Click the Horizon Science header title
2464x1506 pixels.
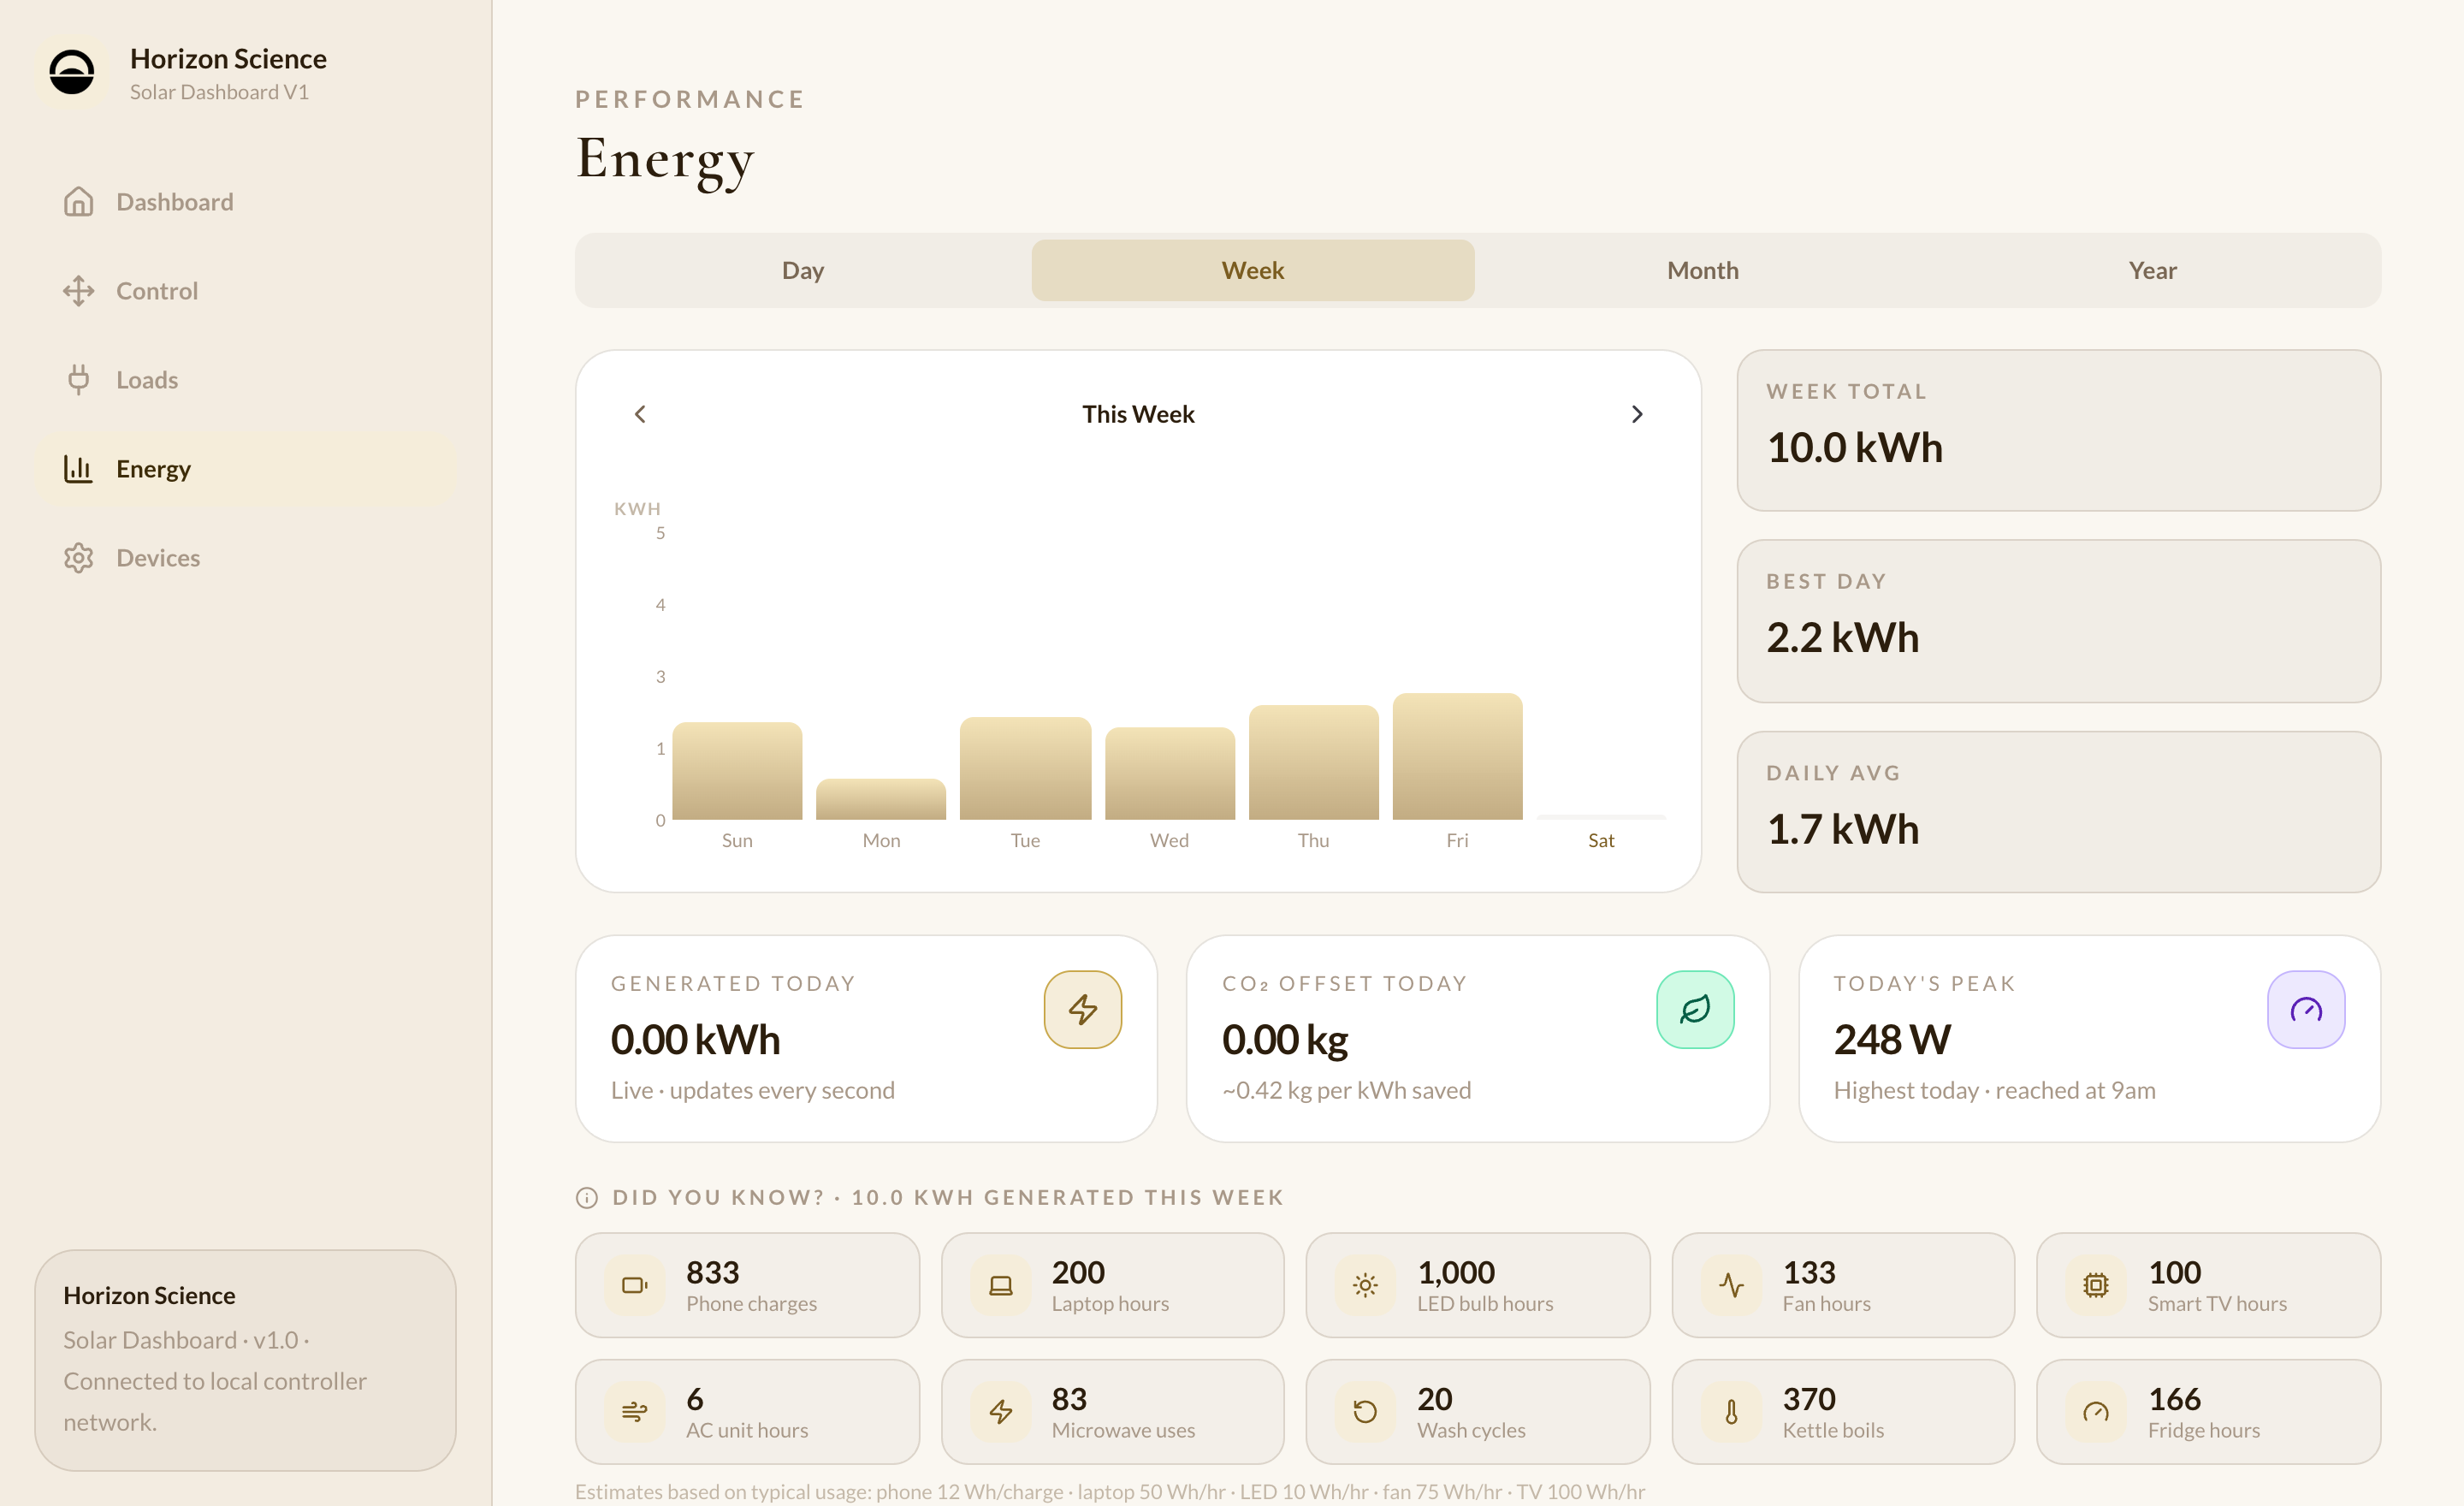click(228, 59)
